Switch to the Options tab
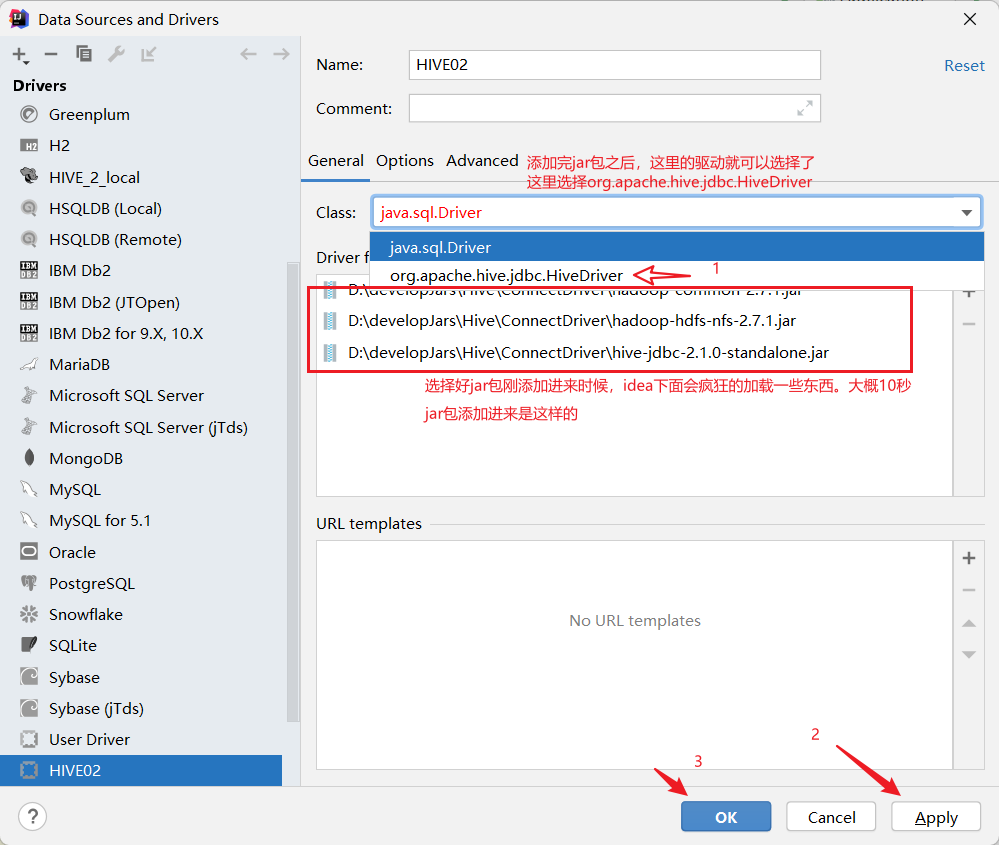The height and width of the screenshot is (845, 999). pos(404,160)
